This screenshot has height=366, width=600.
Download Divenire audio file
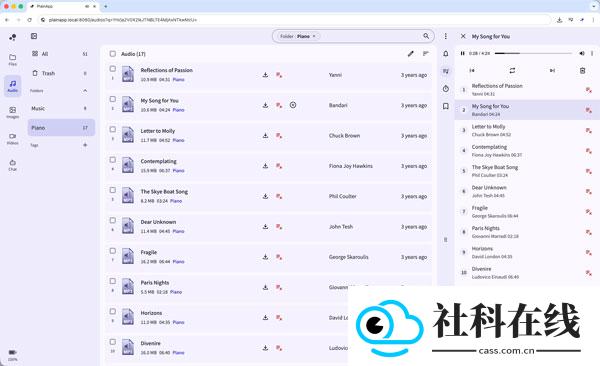pos(265,348)
